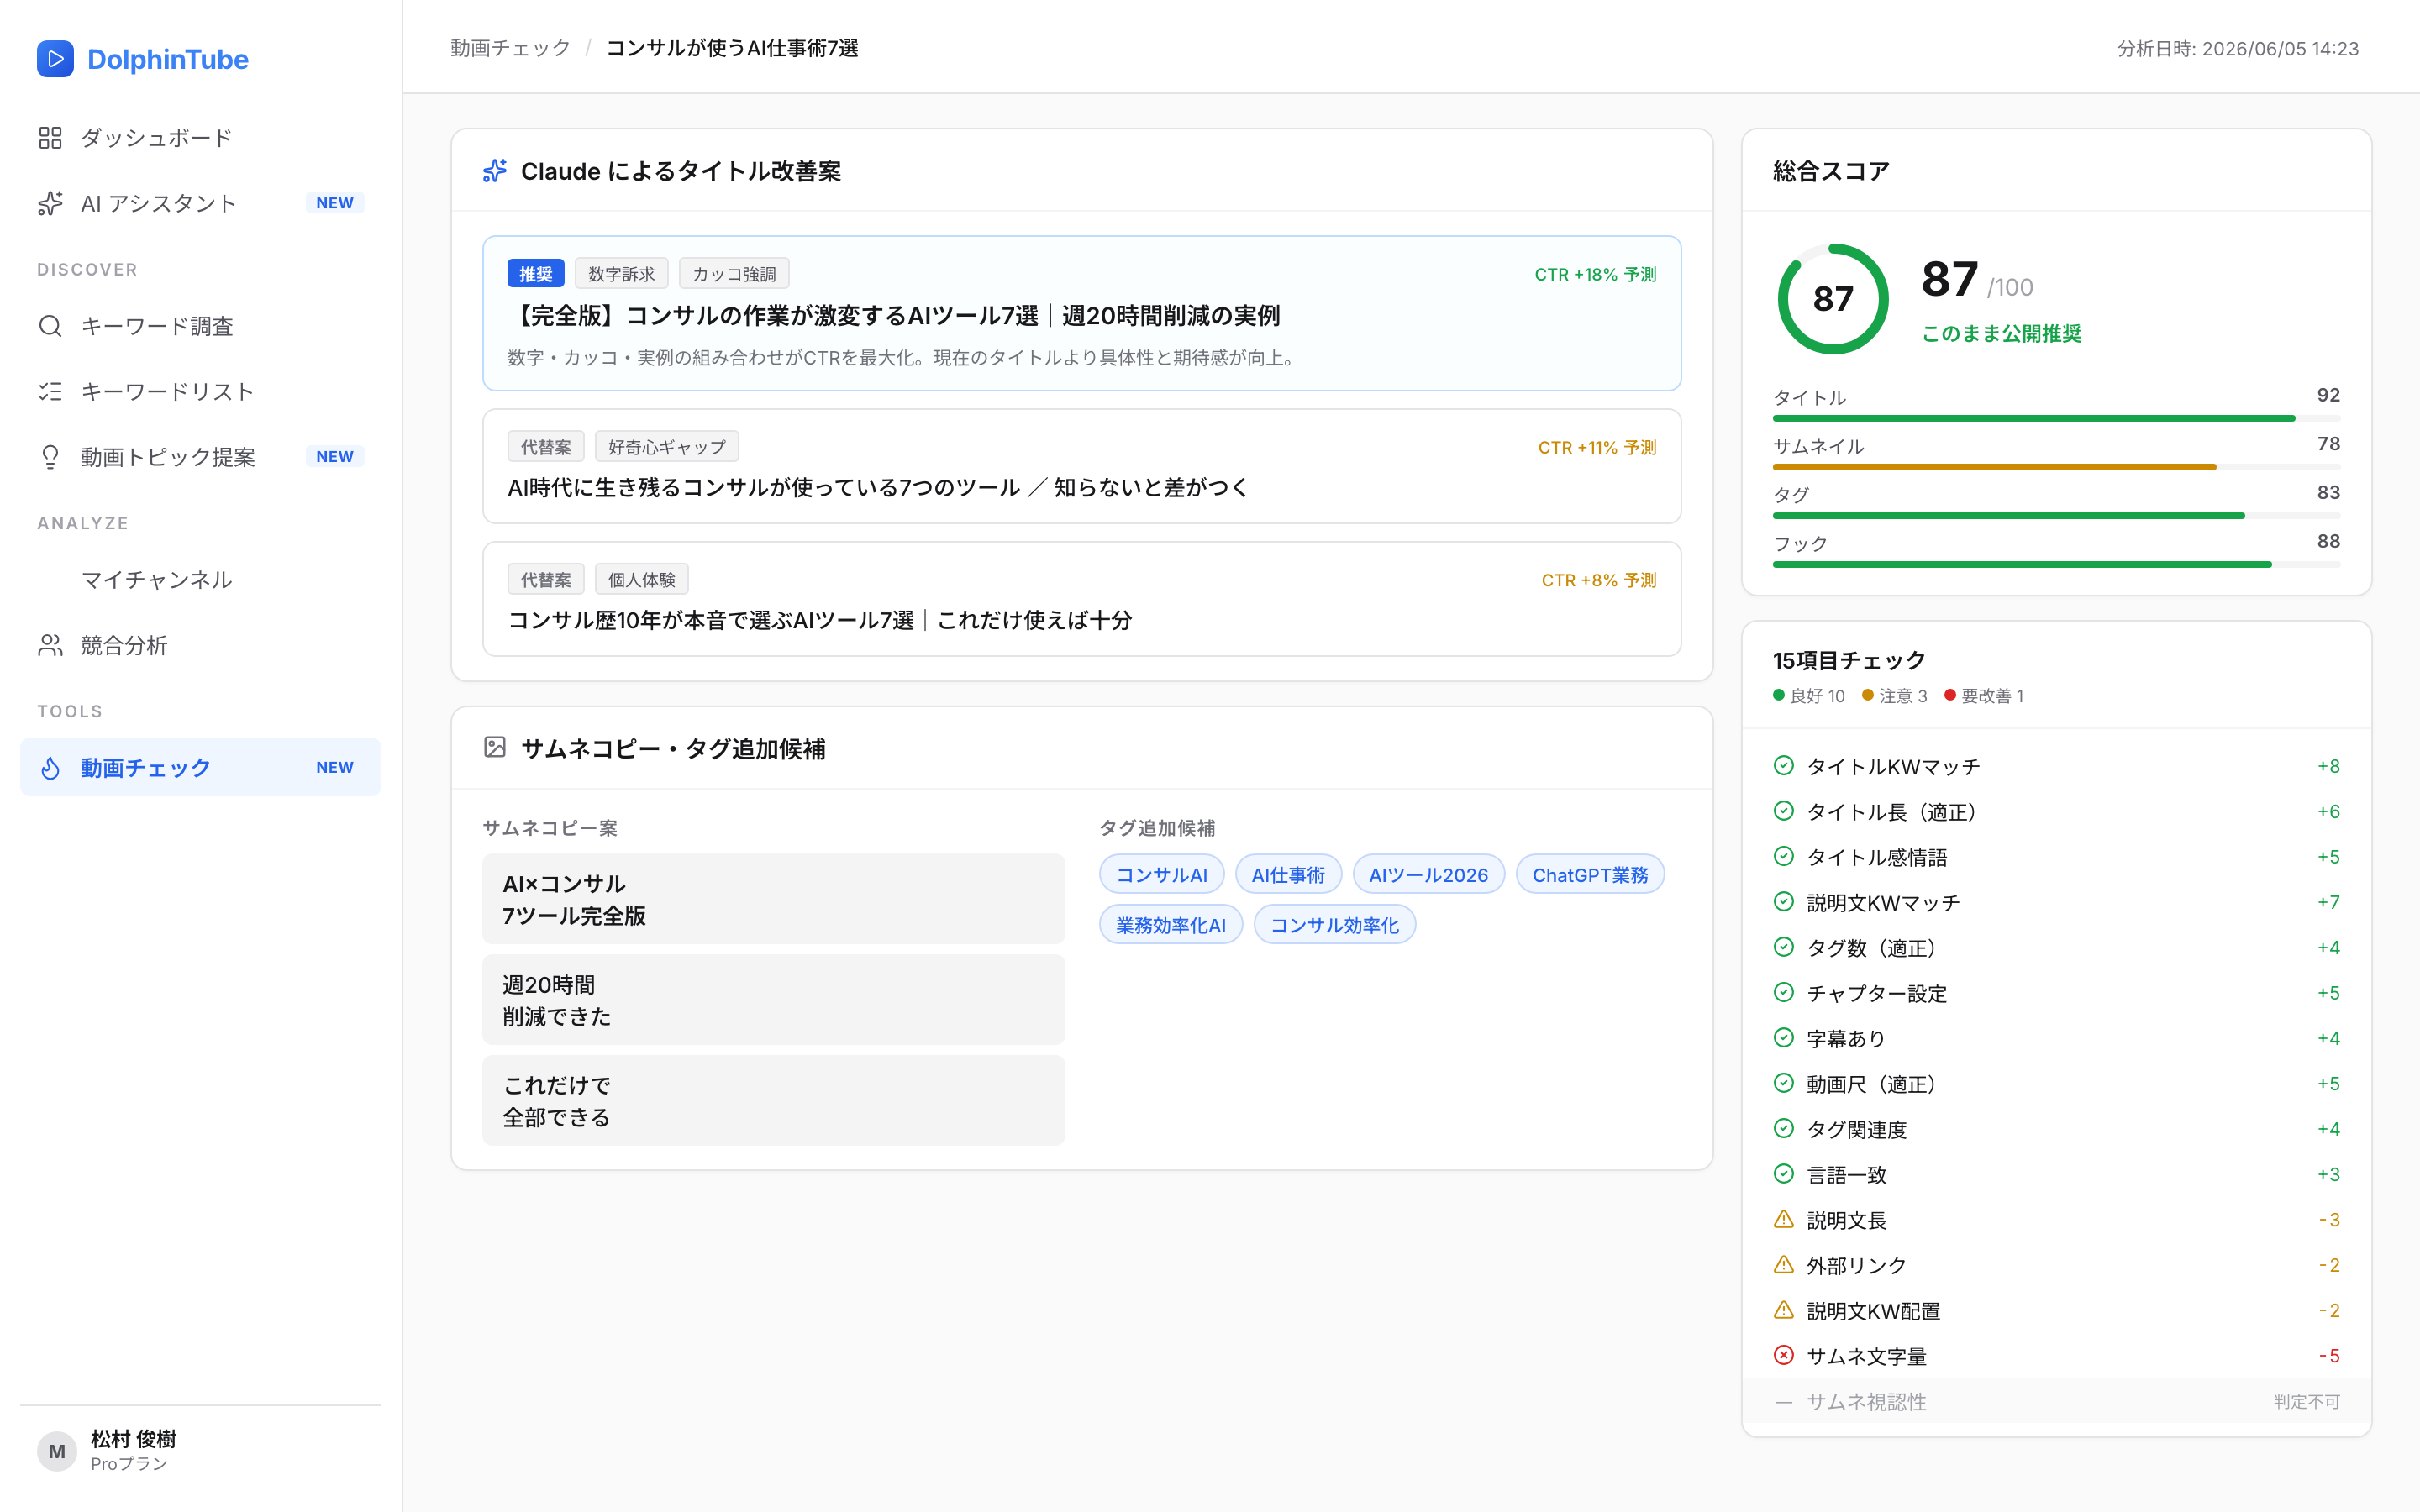Click the check icon for 説明文KWマッチ

pos(1784,902)
